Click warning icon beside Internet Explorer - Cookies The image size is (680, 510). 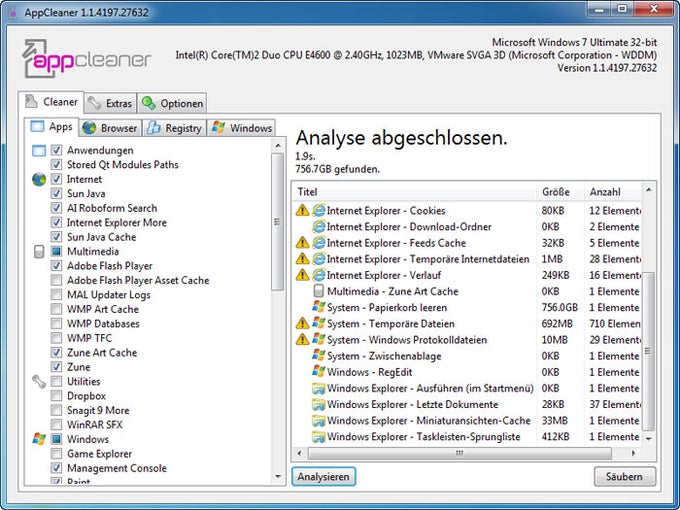302,210
